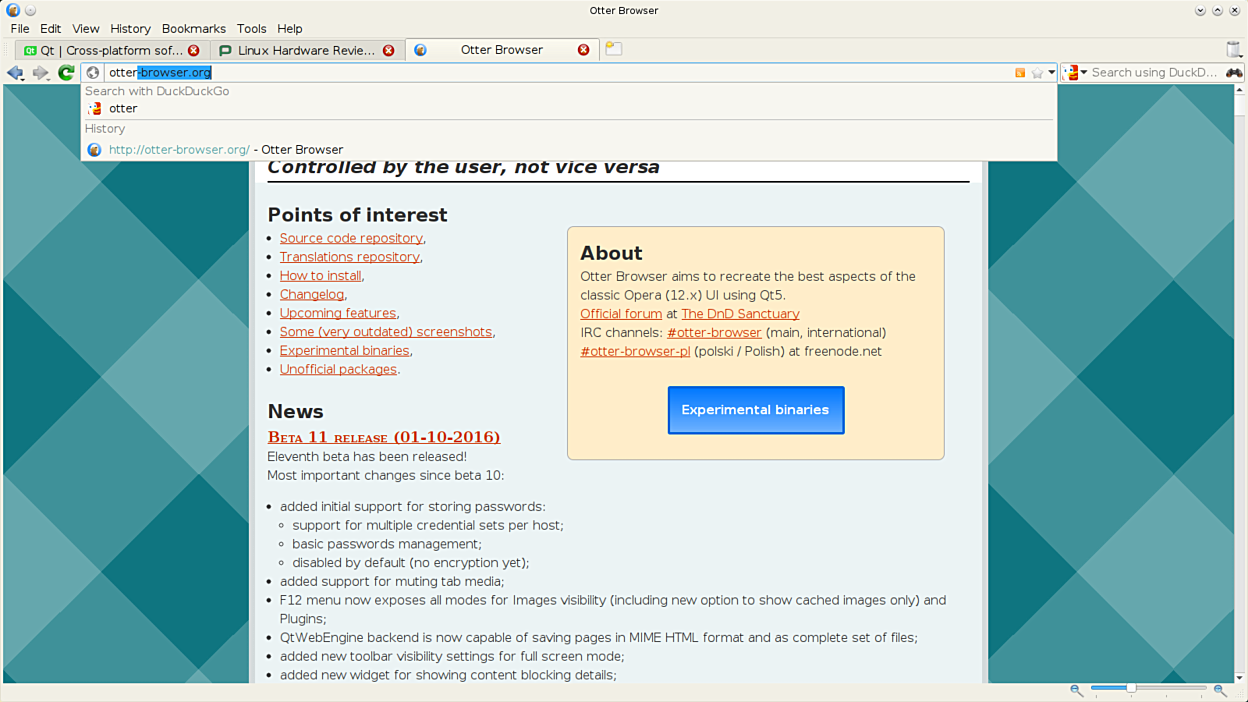Click the zoom level slider
1248x702 pixels.
coord(1148,688)
